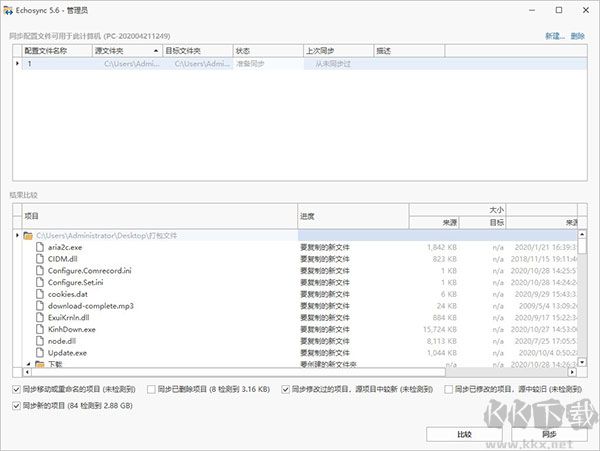Enable the 同步已删除项目 checkbox
This screenshot has height=451, width=600.
click(152, 388)
